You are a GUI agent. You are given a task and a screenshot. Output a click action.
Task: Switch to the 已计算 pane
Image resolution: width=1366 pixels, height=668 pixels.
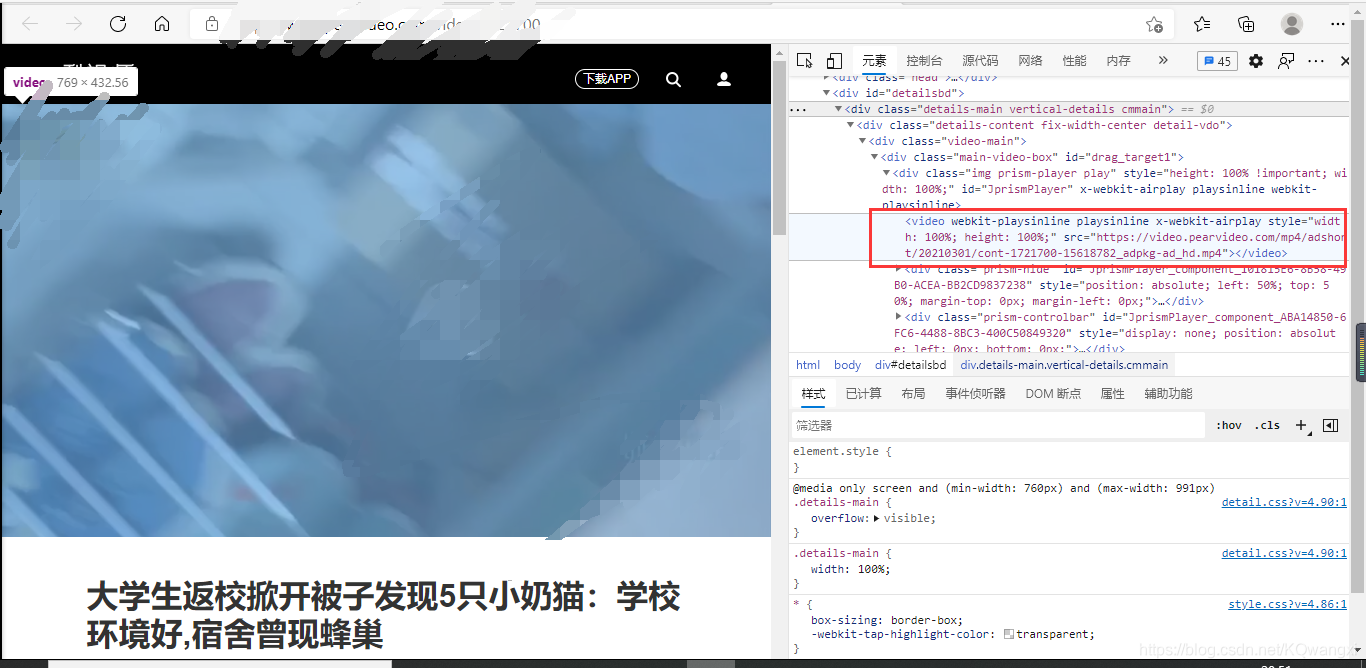coord(863,393)
